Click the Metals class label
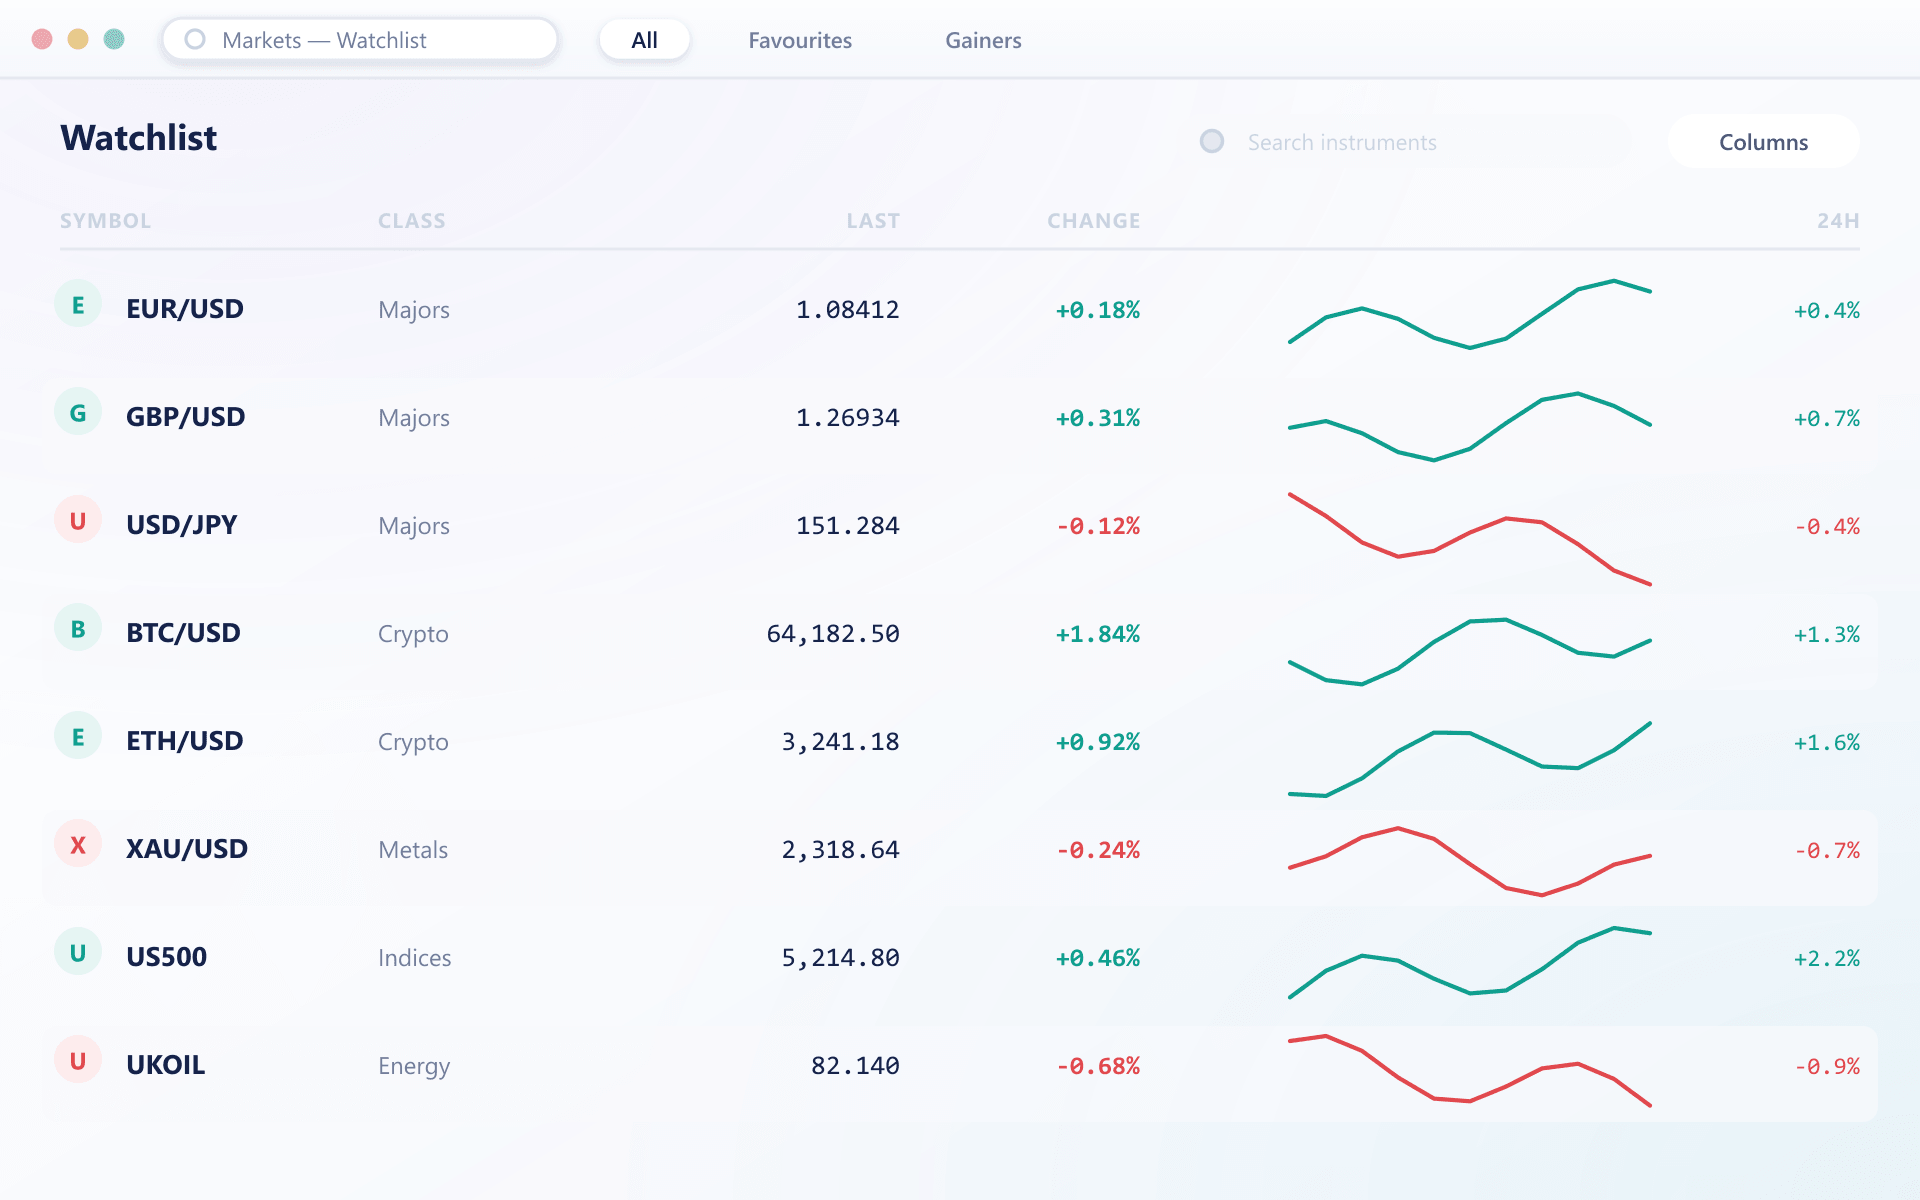Viewport: 1920px width, 1200px height. (x=413, y=850)
